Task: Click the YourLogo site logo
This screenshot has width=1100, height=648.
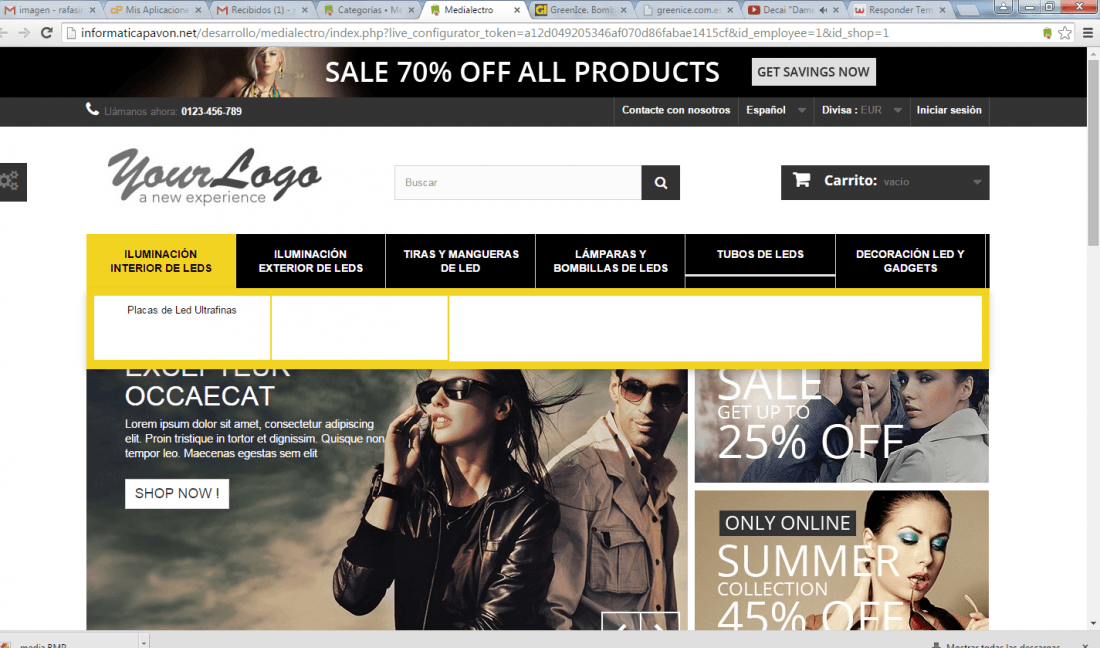Action: pyautogui.click(x=215, y=175)
